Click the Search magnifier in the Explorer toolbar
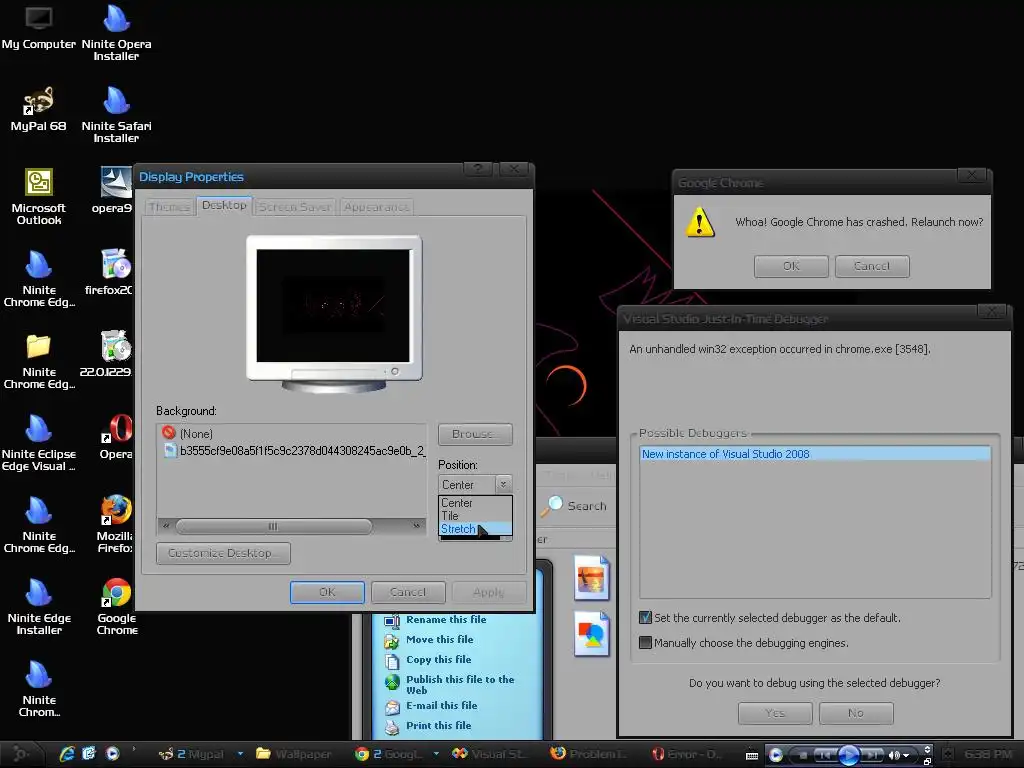Viewport: 1024px width, 768px height. point(552,505)
